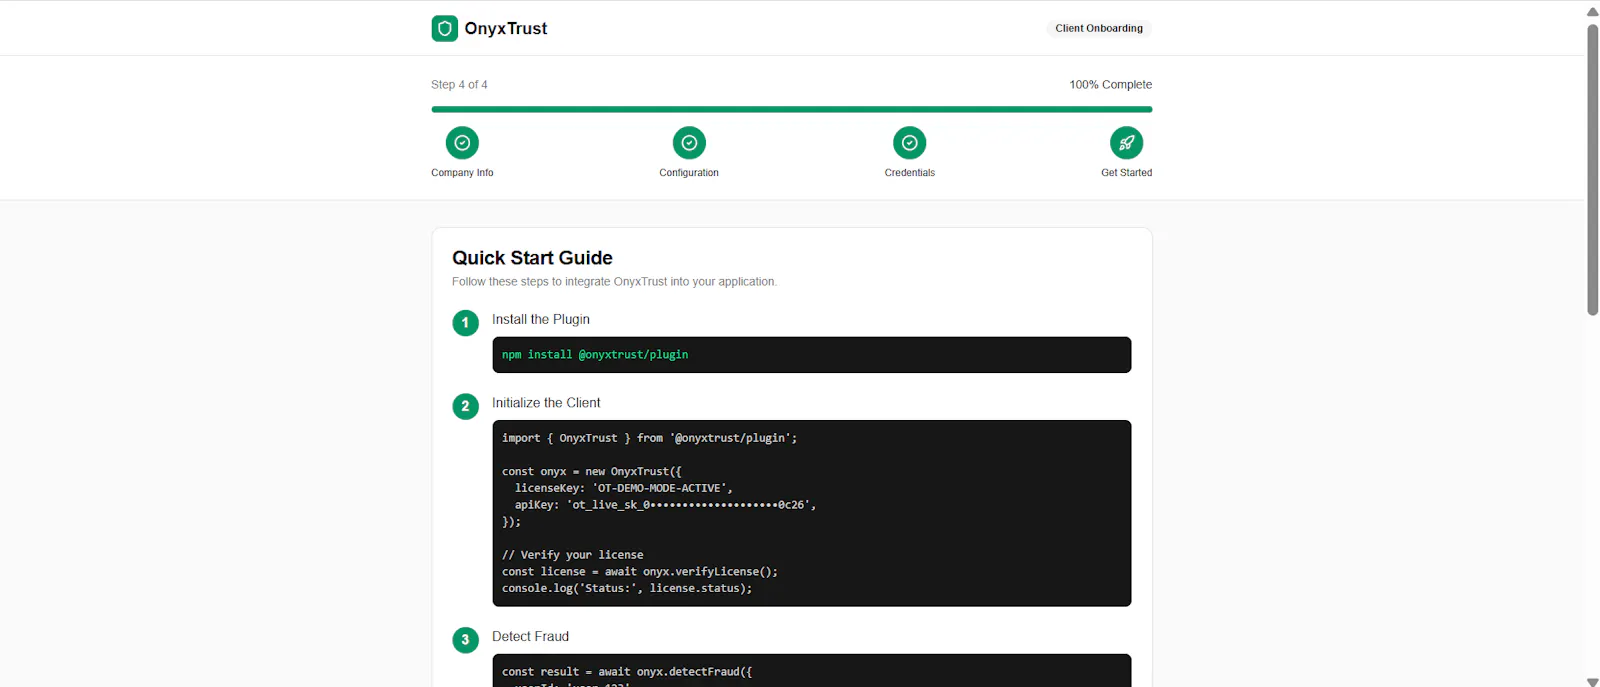Click the "Company Info" step label
The image size is (1600, 687).
[462, 173]
